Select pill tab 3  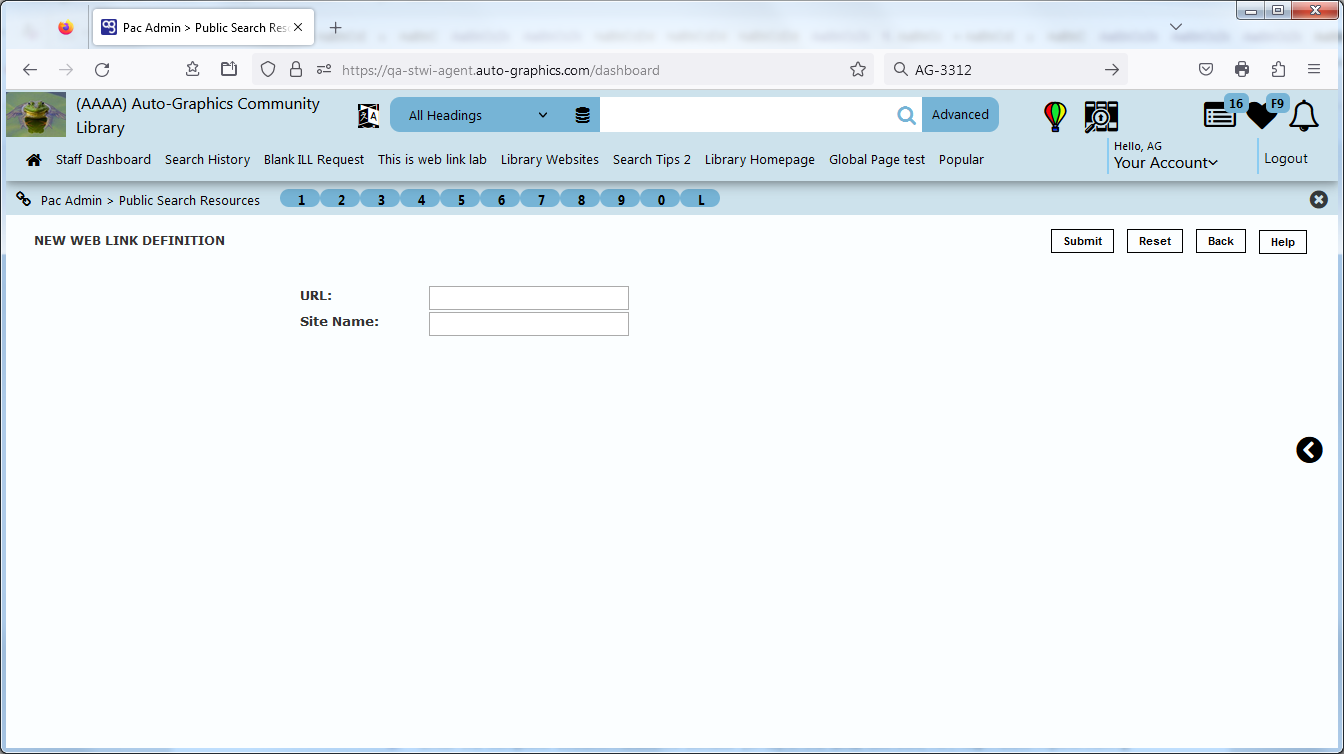[381, 199]
